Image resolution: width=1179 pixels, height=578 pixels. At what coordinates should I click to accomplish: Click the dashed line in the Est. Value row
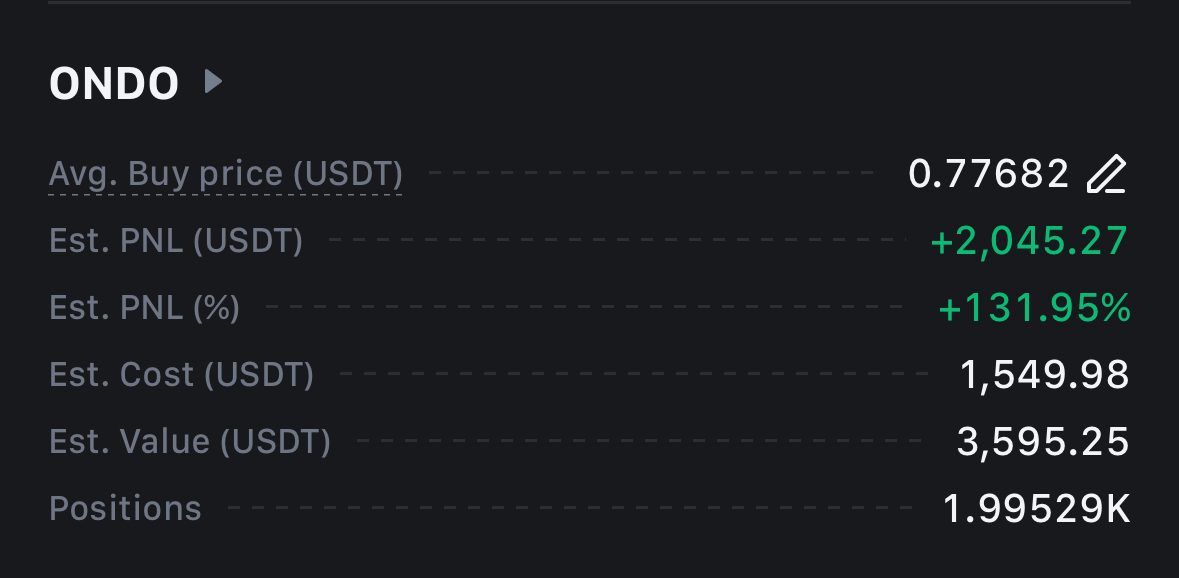pyautogui.click(x=640, y=441)
